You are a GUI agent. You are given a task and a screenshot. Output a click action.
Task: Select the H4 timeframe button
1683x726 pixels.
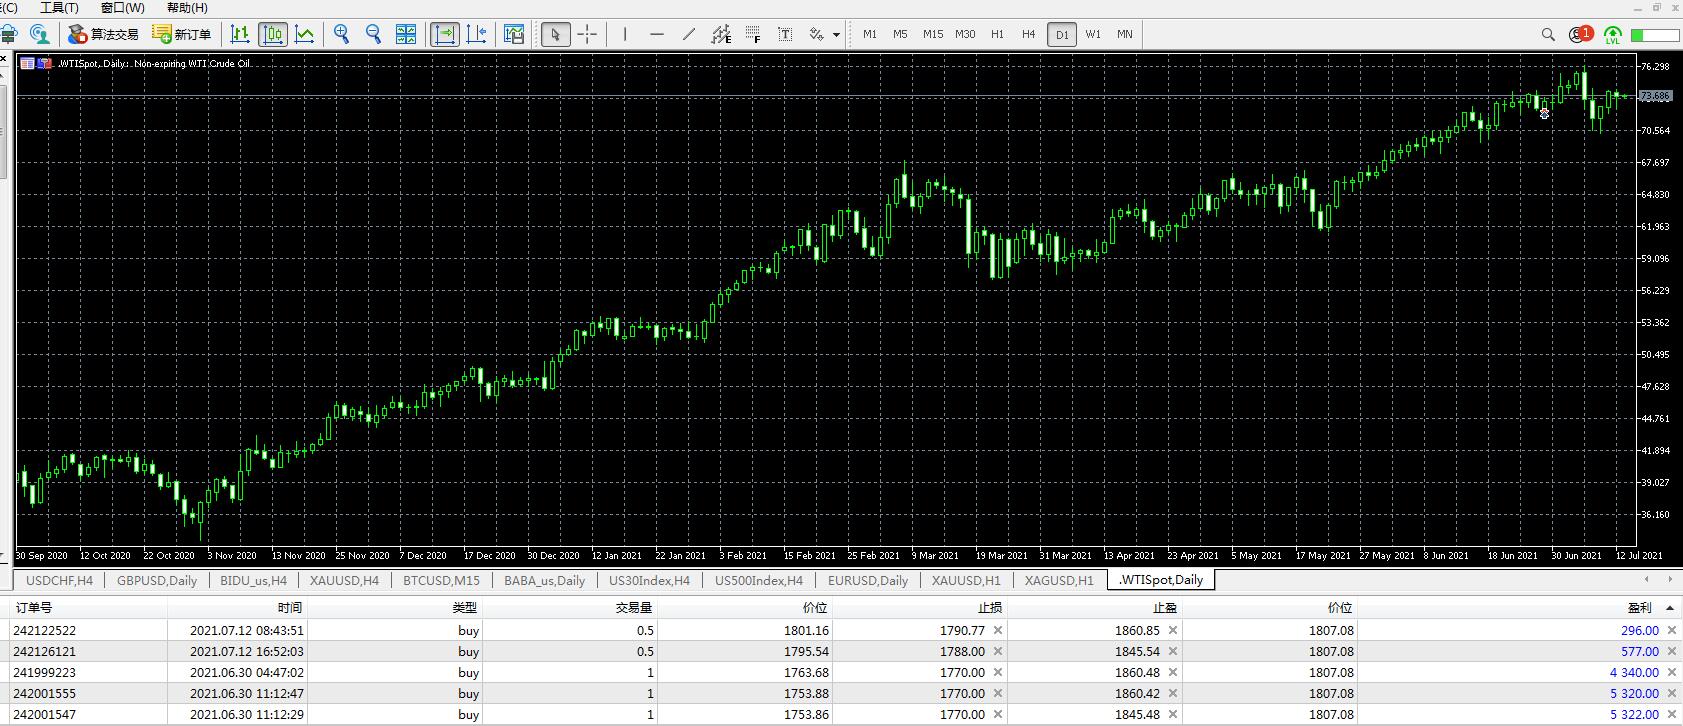pyautogui.click(x=1028, y=34)
